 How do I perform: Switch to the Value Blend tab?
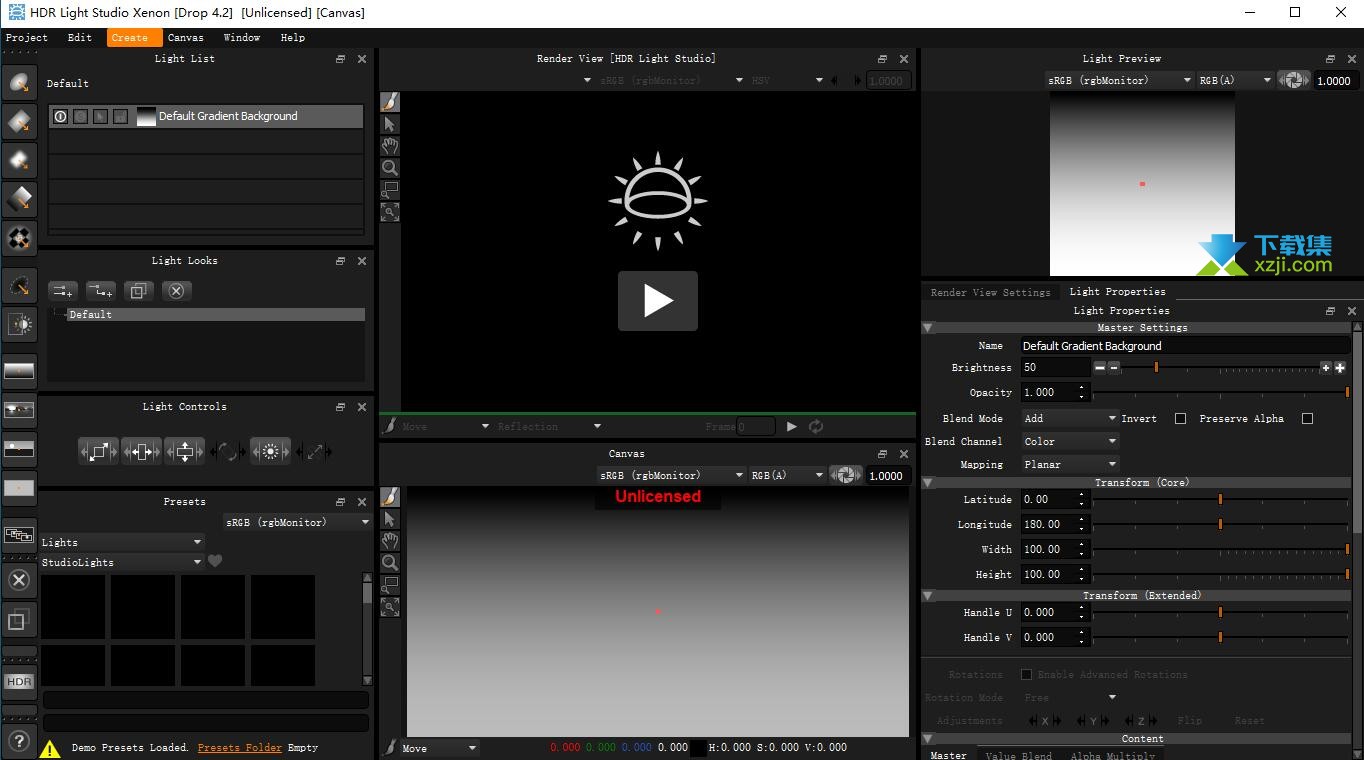coord(1018,755)
